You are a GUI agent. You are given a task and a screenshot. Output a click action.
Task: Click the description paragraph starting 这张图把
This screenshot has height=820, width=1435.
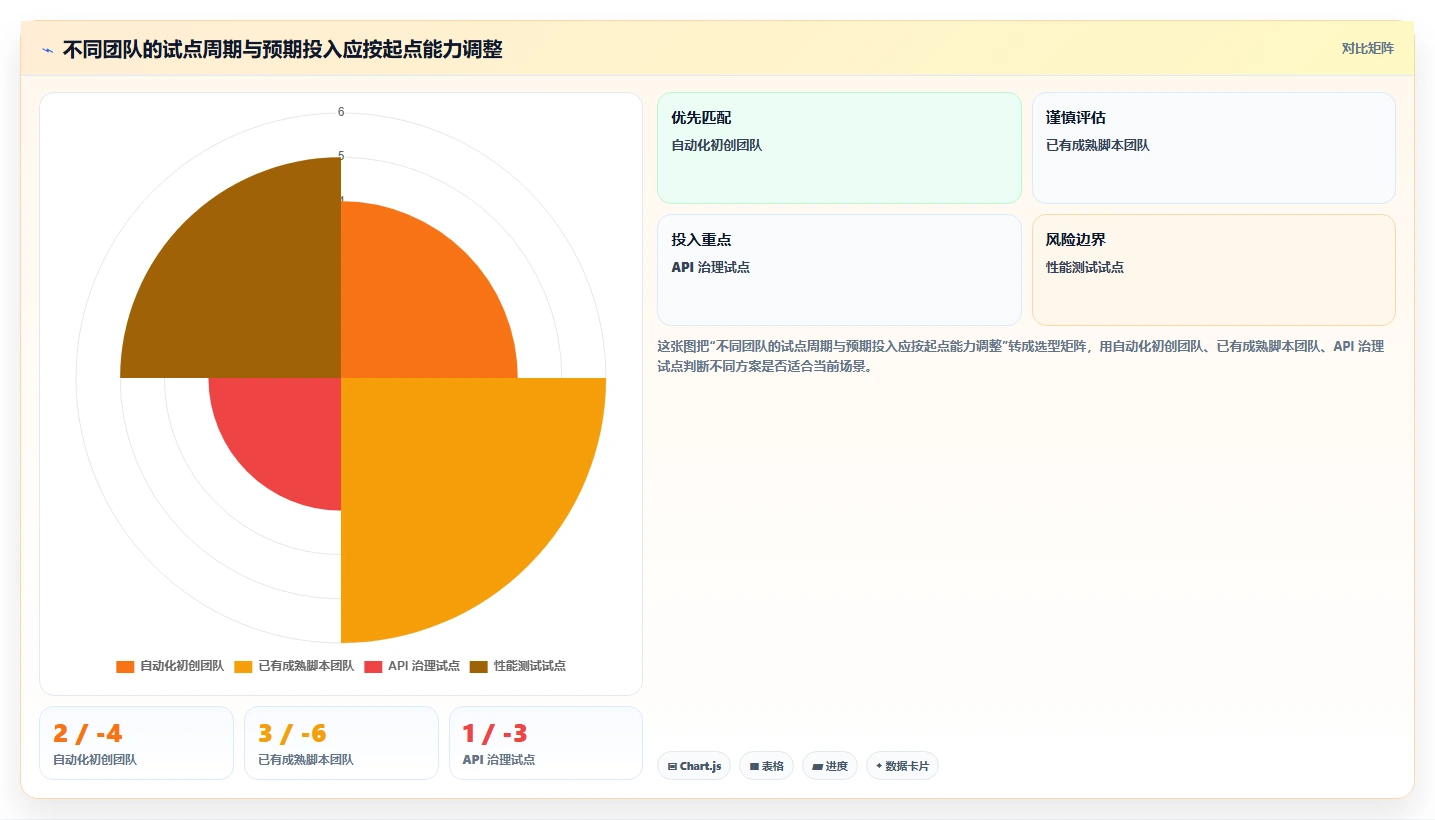pyautogui.click(x=1020, y=356)
